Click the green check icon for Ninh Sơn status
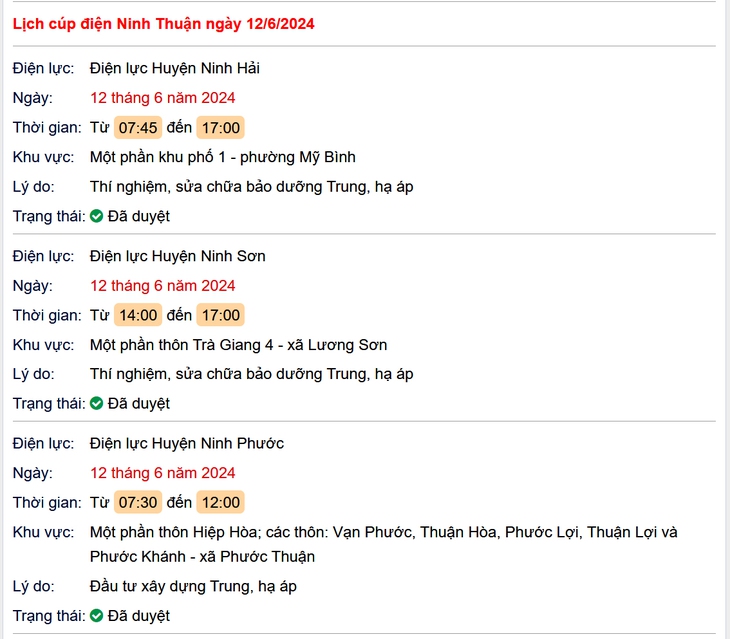 [96, 404]
